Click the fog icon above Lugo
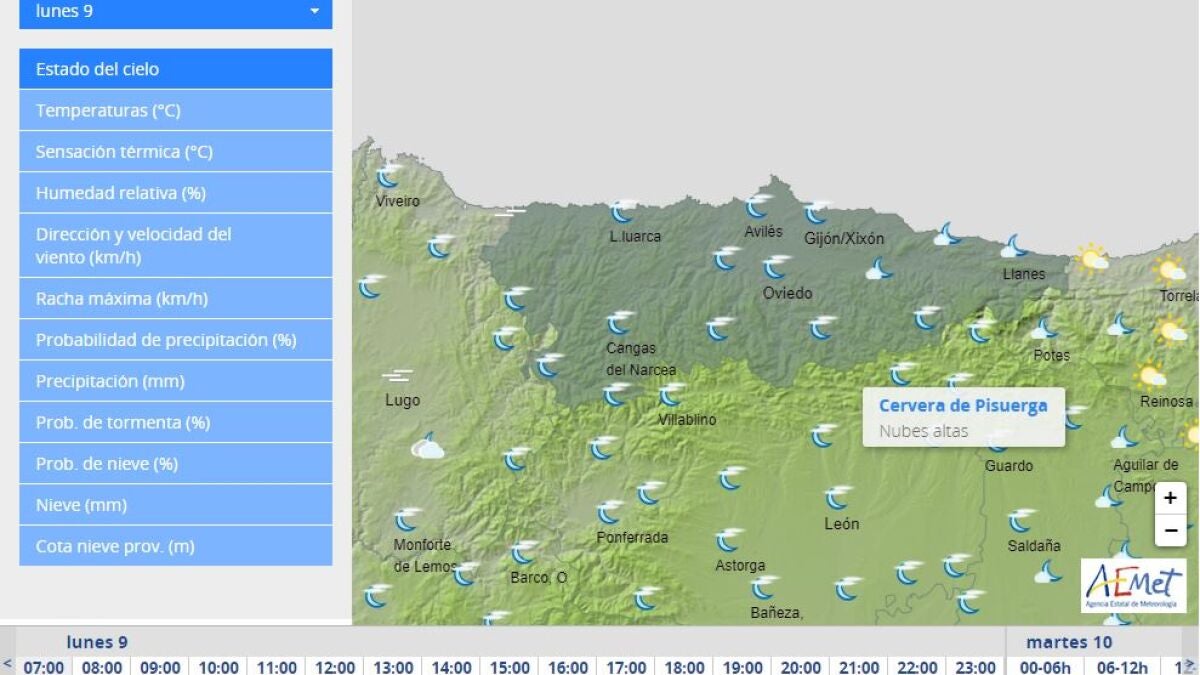 (397, 376)
